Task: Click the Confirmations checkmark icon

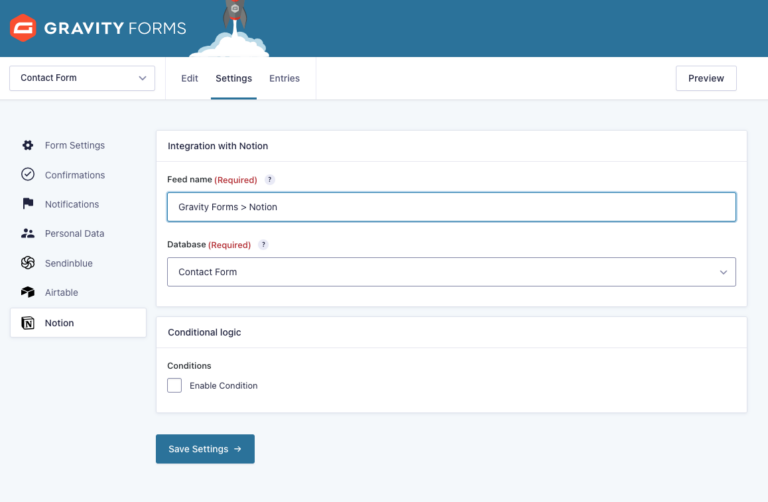Action: pos(28,175)
